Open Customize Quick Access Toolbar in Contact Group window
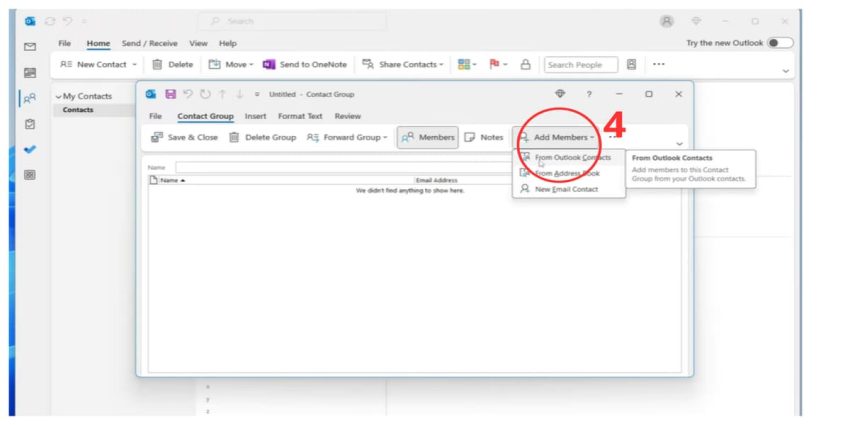The image size is (850, 425). click(x=256, y=94)
